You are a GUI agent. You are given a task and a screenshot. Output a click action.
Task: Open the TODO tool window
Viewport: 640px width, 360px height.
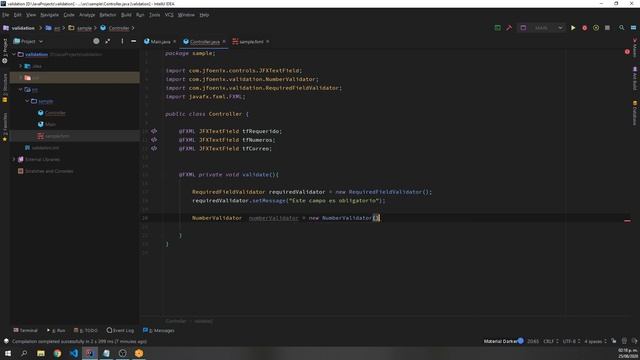[x=86, y=330]
